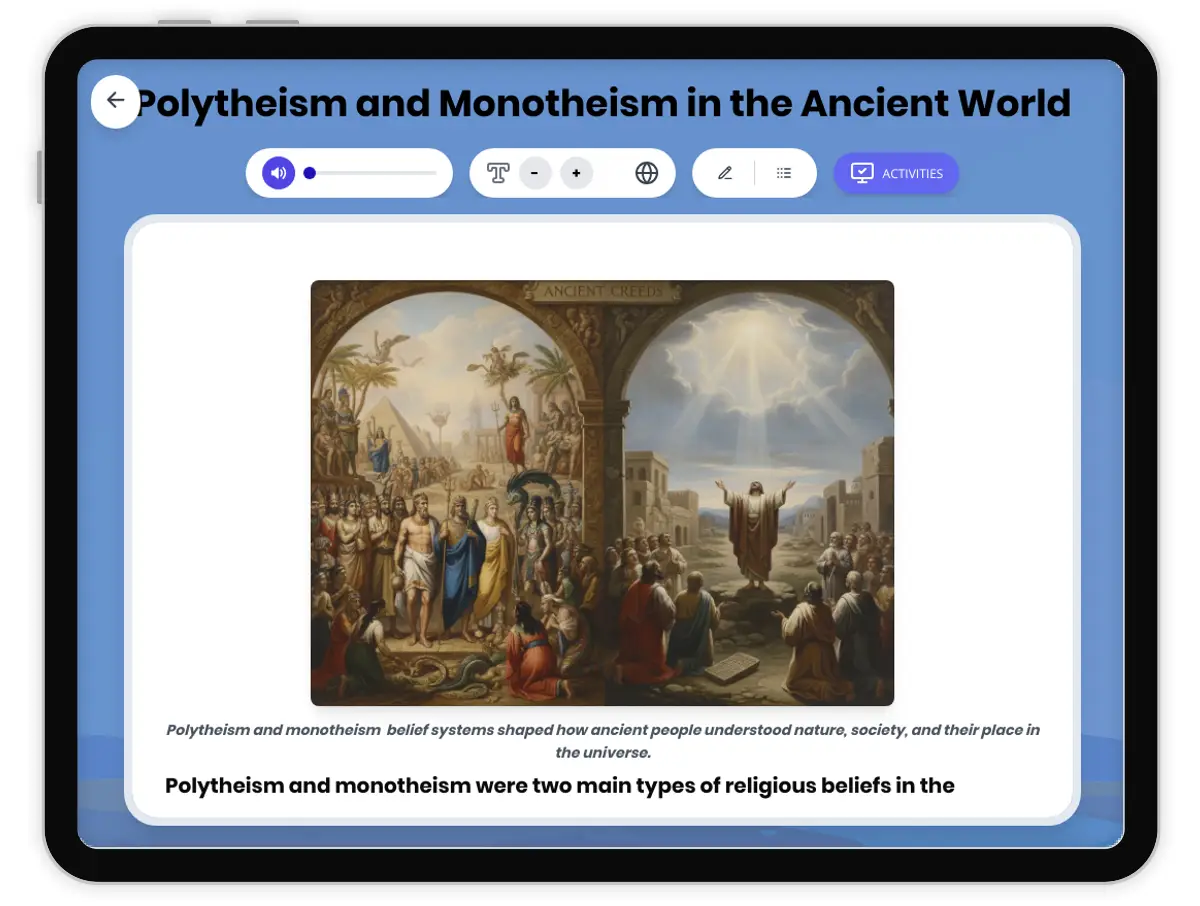
Task: Click the italic image caption text
Action: pos(602,740)
